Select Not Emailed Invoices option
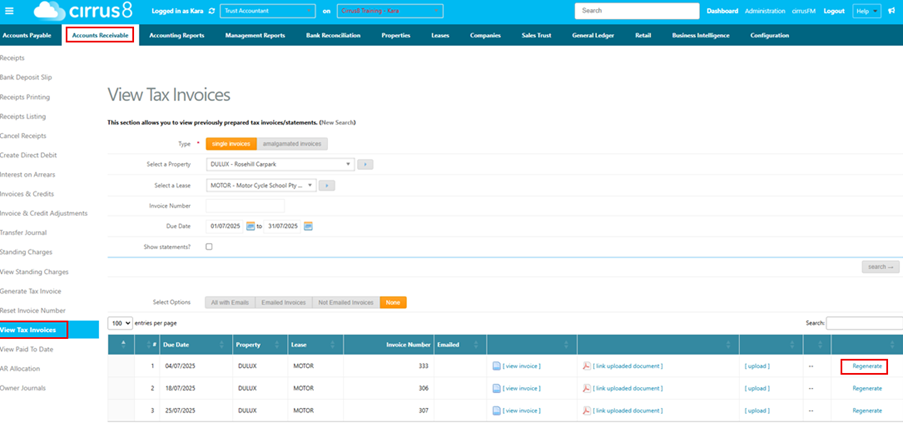Viewport: 903px width, 423px height. tap(346, 303)
